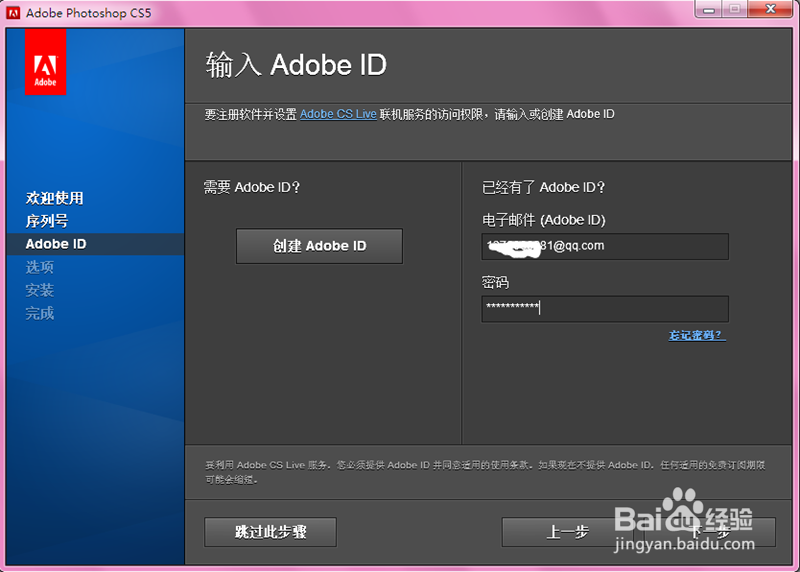The image size is (800, 572).
Task: Minimize the installer window
Action: 709,9
